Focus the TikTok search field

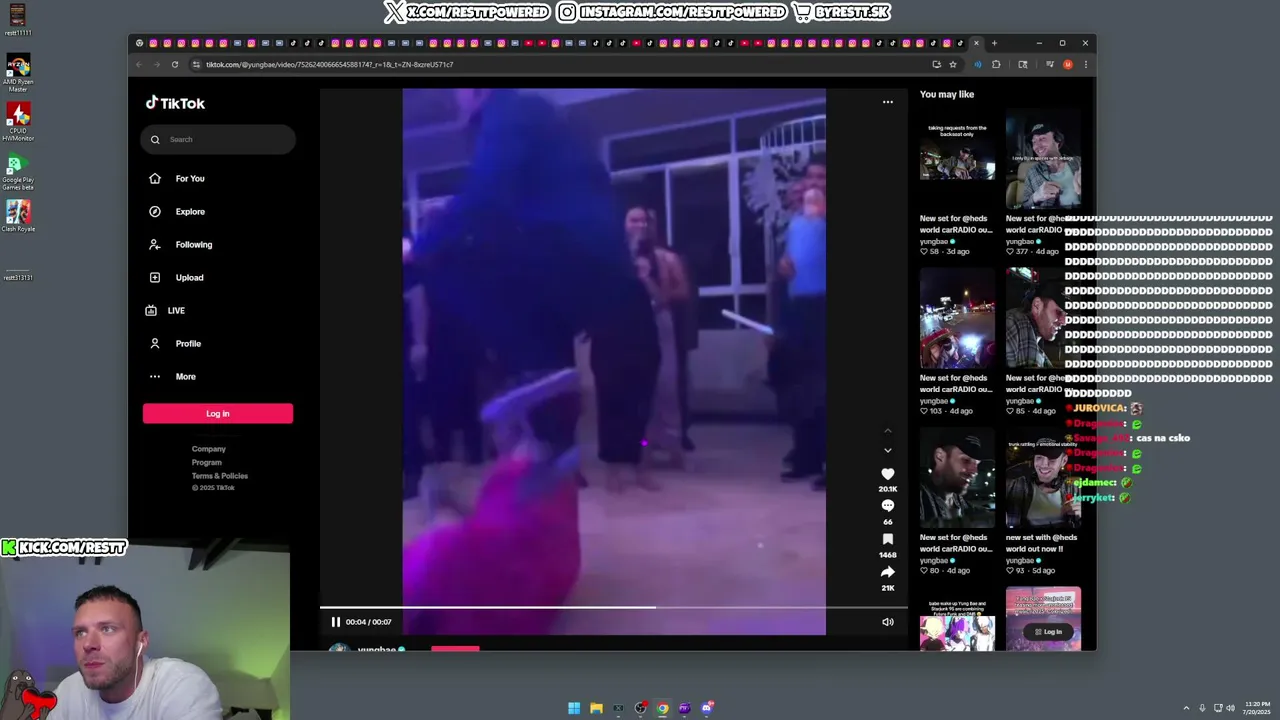[x=218, y=139]
